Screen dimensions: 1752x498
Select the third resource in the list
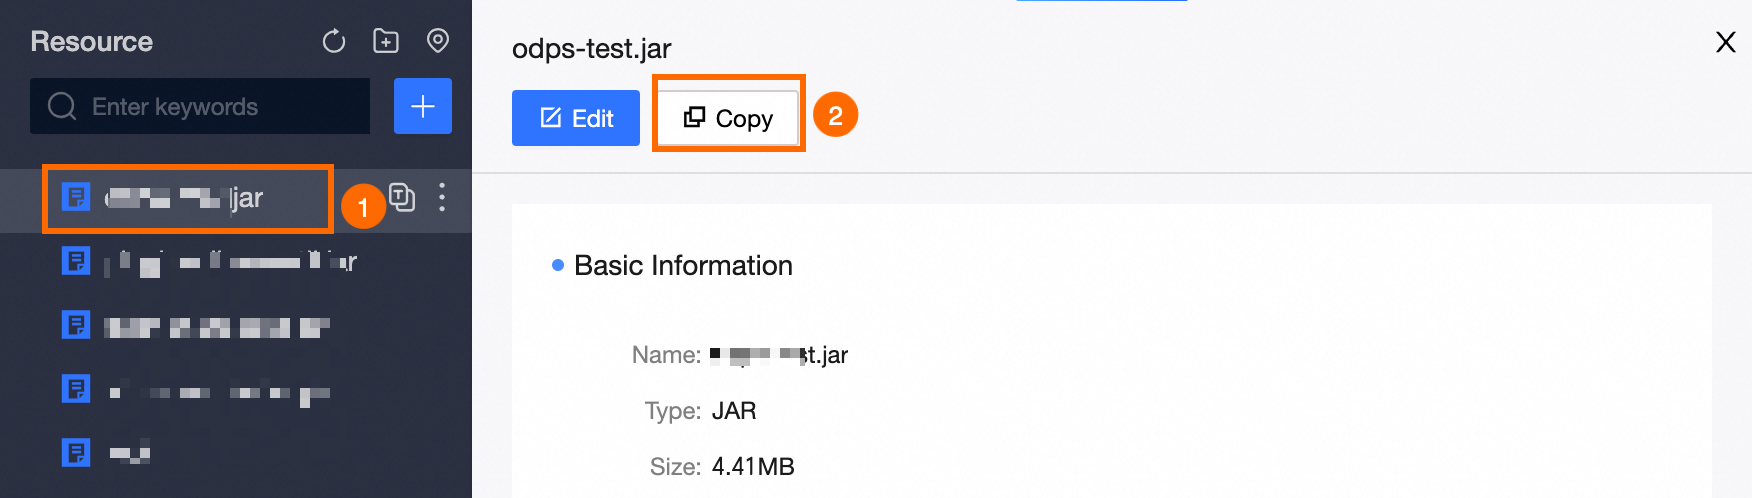pyautogui.click(x=215, y=326)
